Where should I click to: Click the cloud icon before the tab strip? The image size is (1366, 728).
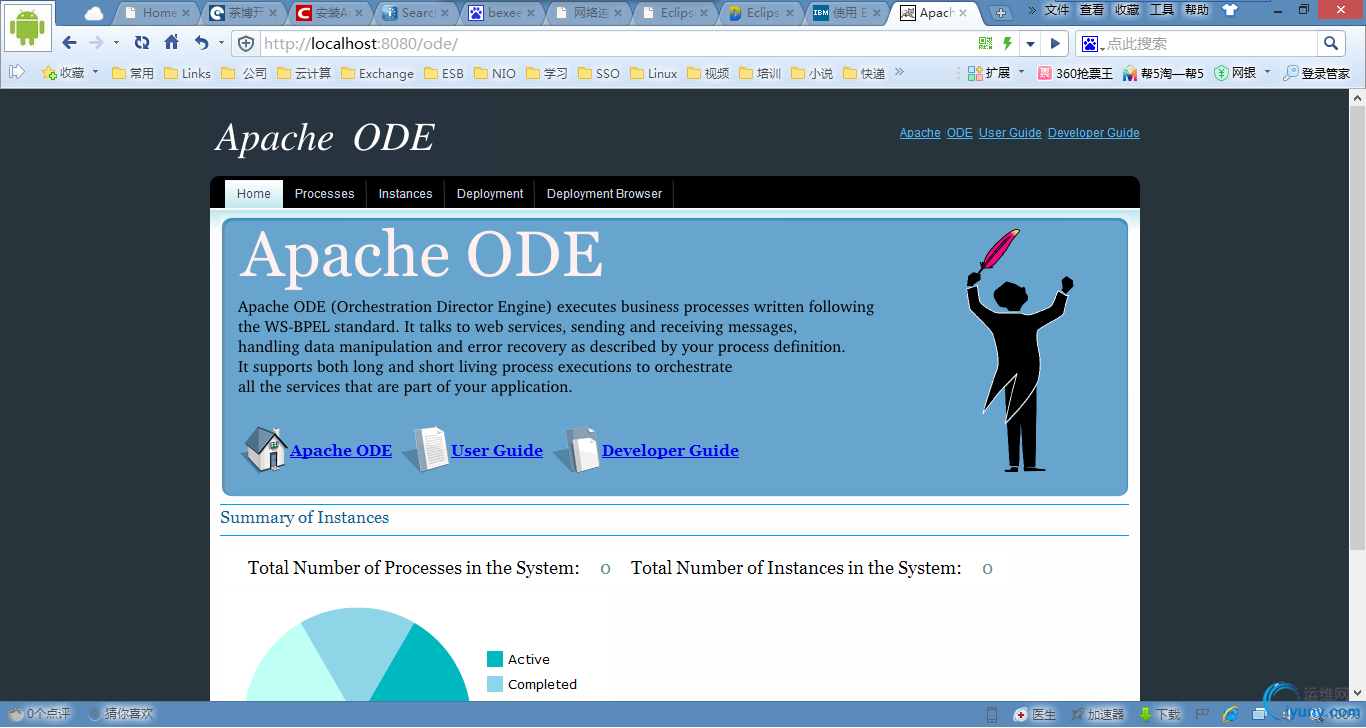94,13
